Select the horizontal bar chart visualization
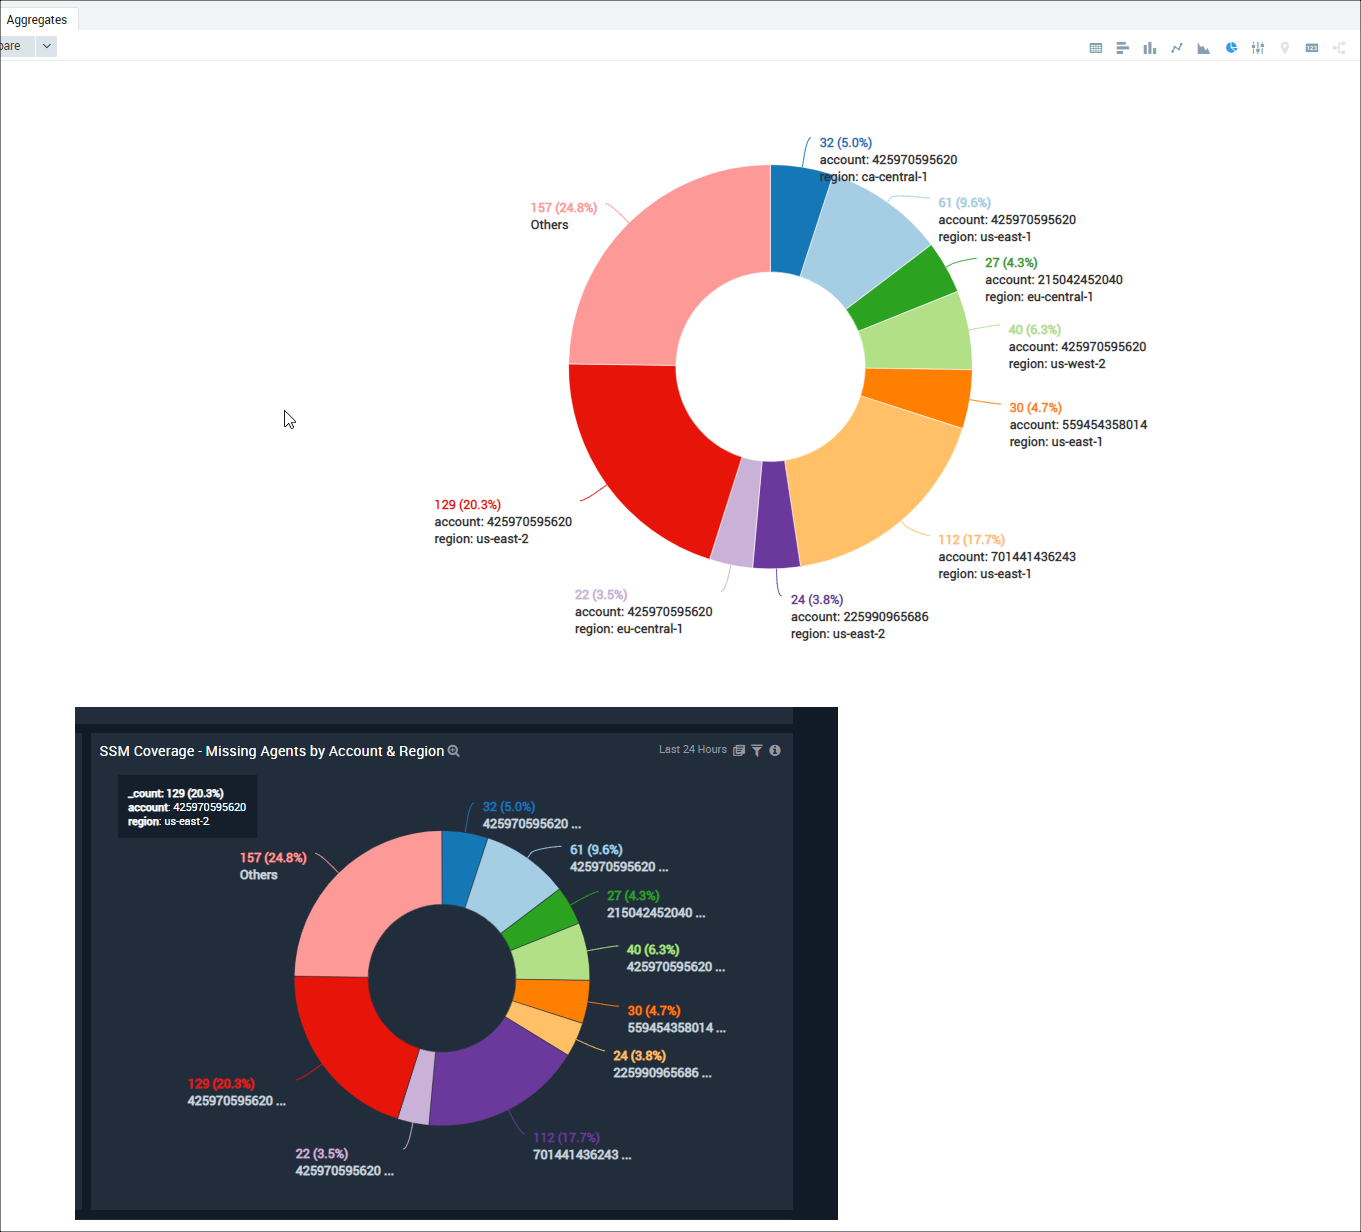1361x1232 pixels. pyautogui.click(x=1122, y=47)
